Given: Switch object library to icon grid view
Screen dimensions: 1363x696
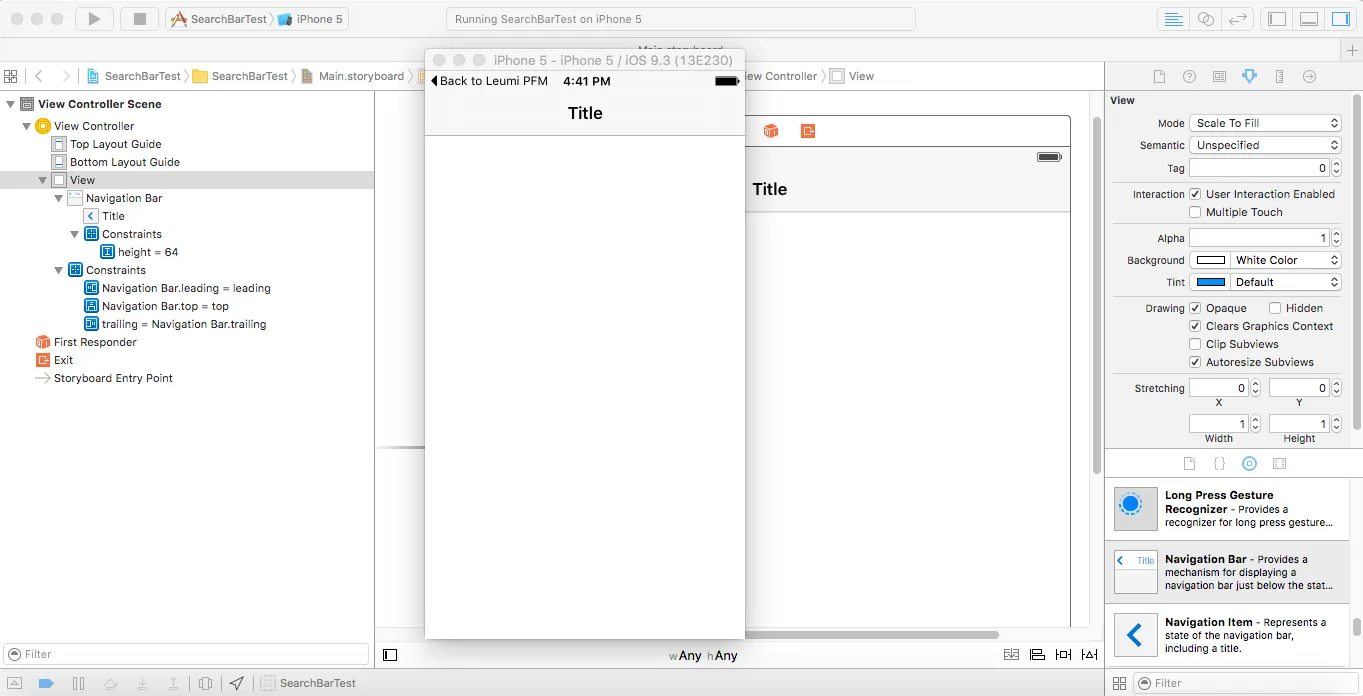Looking at the screenshot, I should pos(1120,684).
